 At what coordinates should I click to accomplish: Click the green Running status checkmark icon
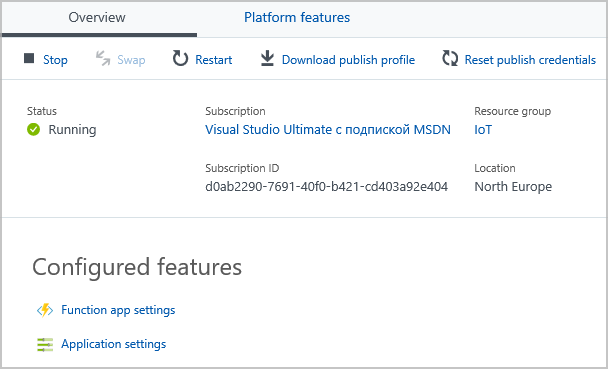(x=34, y=129)
